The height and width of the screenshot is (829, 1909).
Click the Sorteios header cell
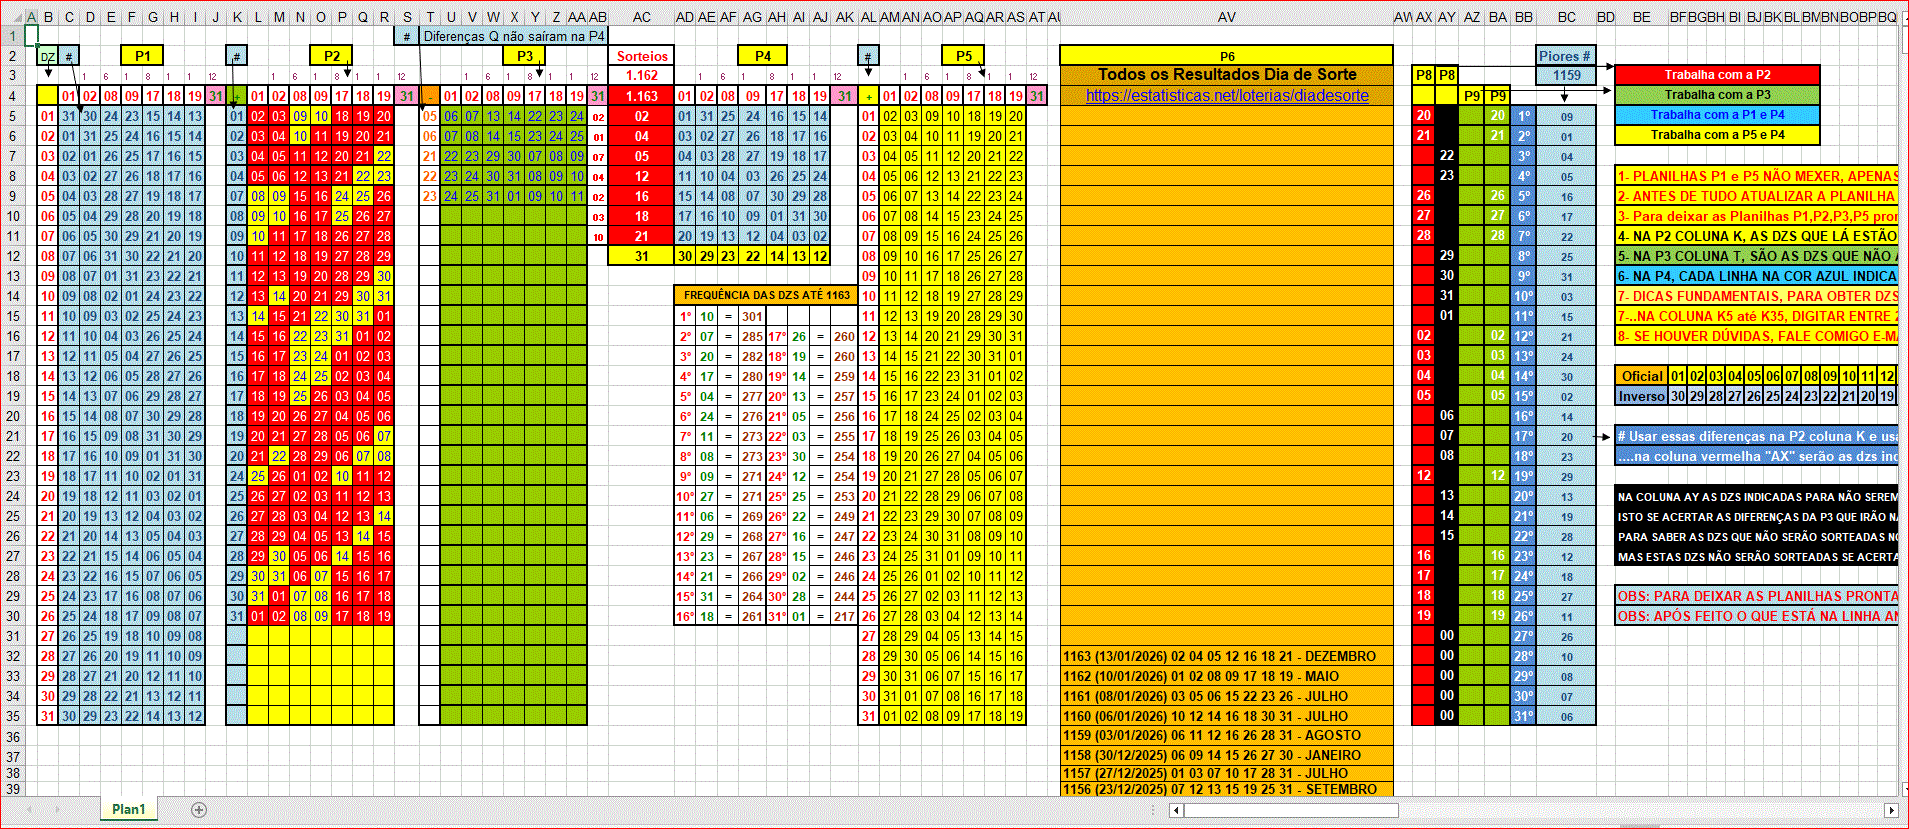click(x=641, y=56)
